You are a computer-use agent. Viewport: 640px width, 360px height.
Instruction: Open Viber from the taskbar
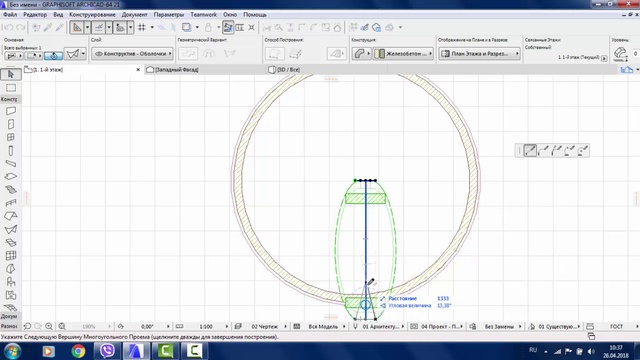[107, 351]
